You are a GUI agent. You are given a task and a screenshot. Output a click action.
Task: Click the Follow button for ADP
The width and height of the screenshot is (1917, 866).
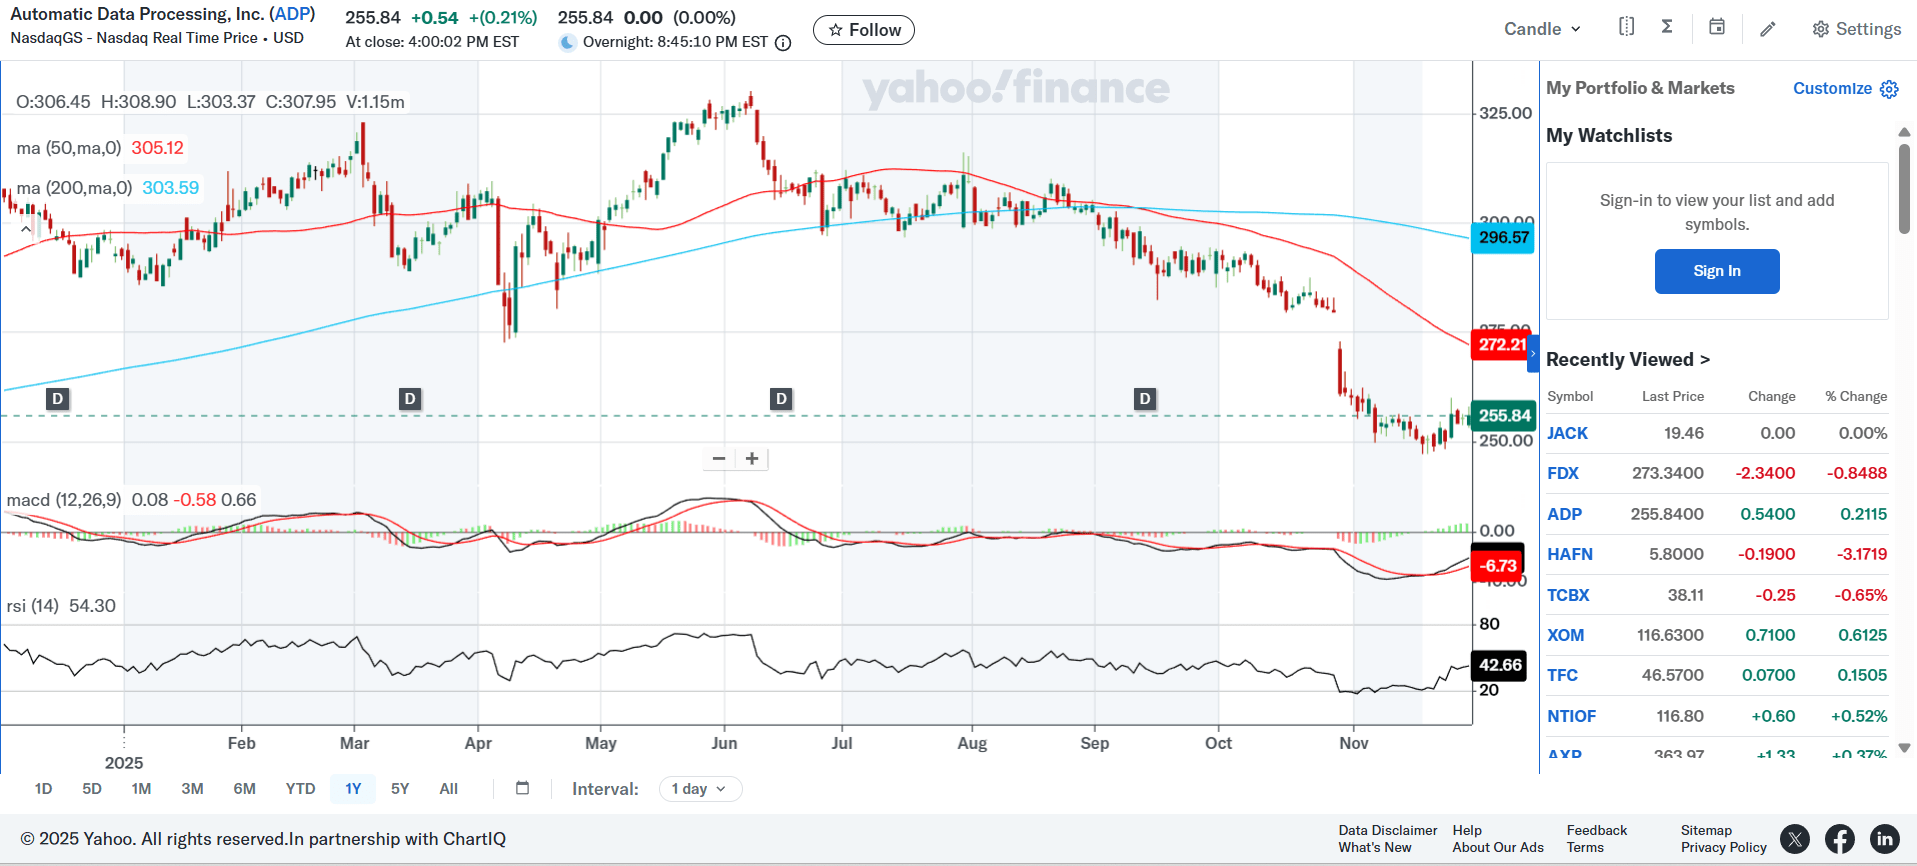(x=863, y=30)
